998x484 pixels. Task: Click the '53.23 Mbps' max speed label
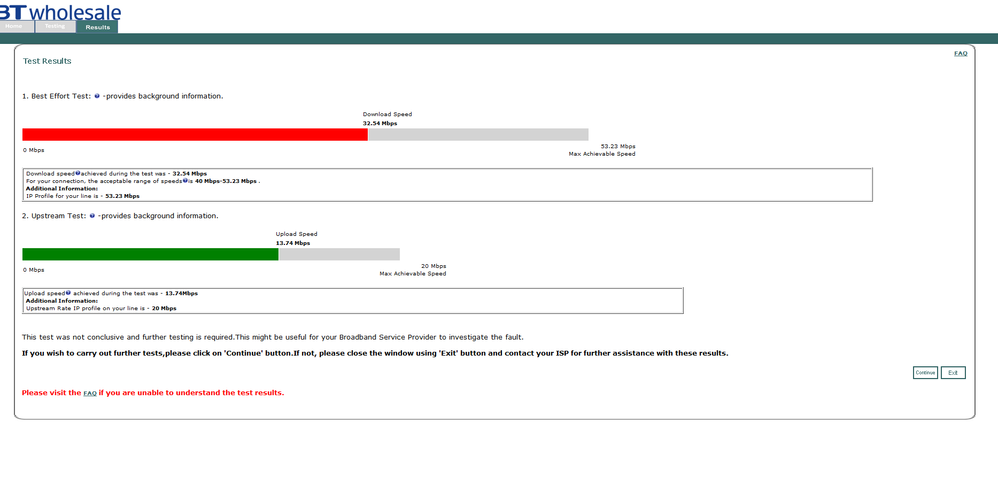(x=618, y=146)
